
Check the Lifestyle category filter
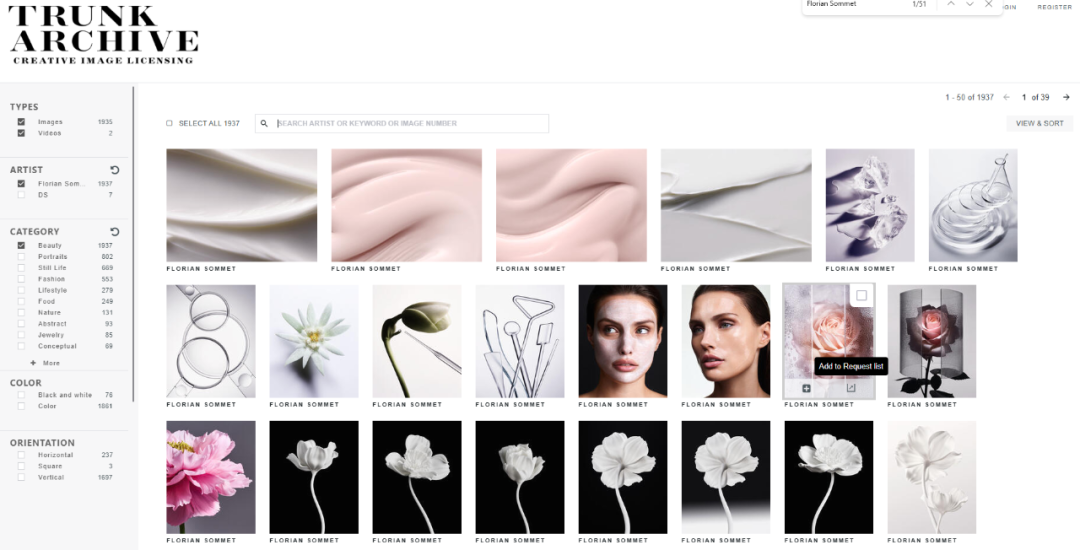pos(21,290)
